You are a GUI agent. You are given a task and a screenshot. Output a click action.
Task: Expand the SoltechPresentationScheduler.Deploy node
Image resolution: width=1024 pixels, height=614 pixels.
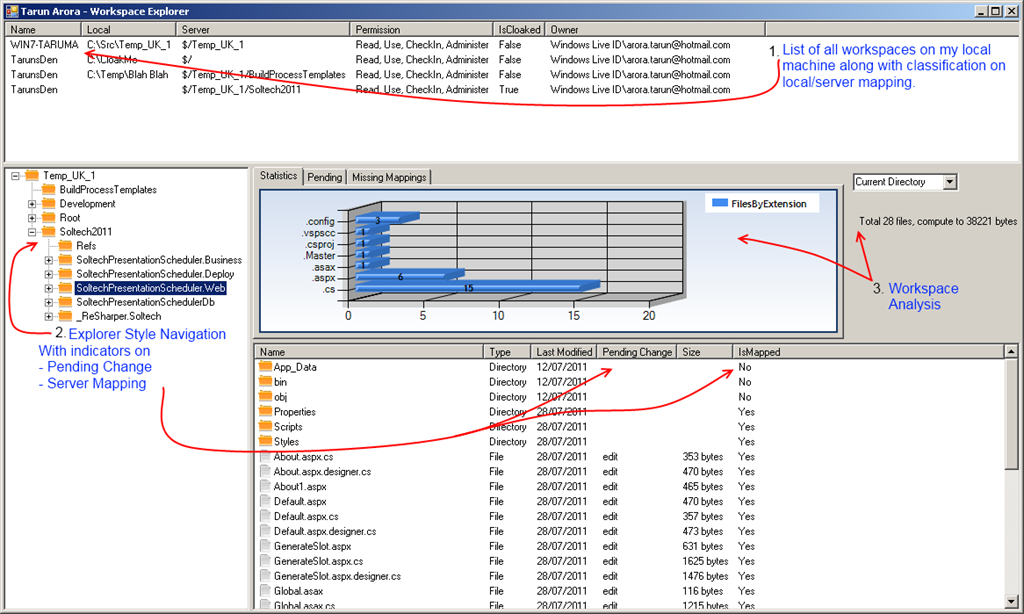click(x=48, y=274)
